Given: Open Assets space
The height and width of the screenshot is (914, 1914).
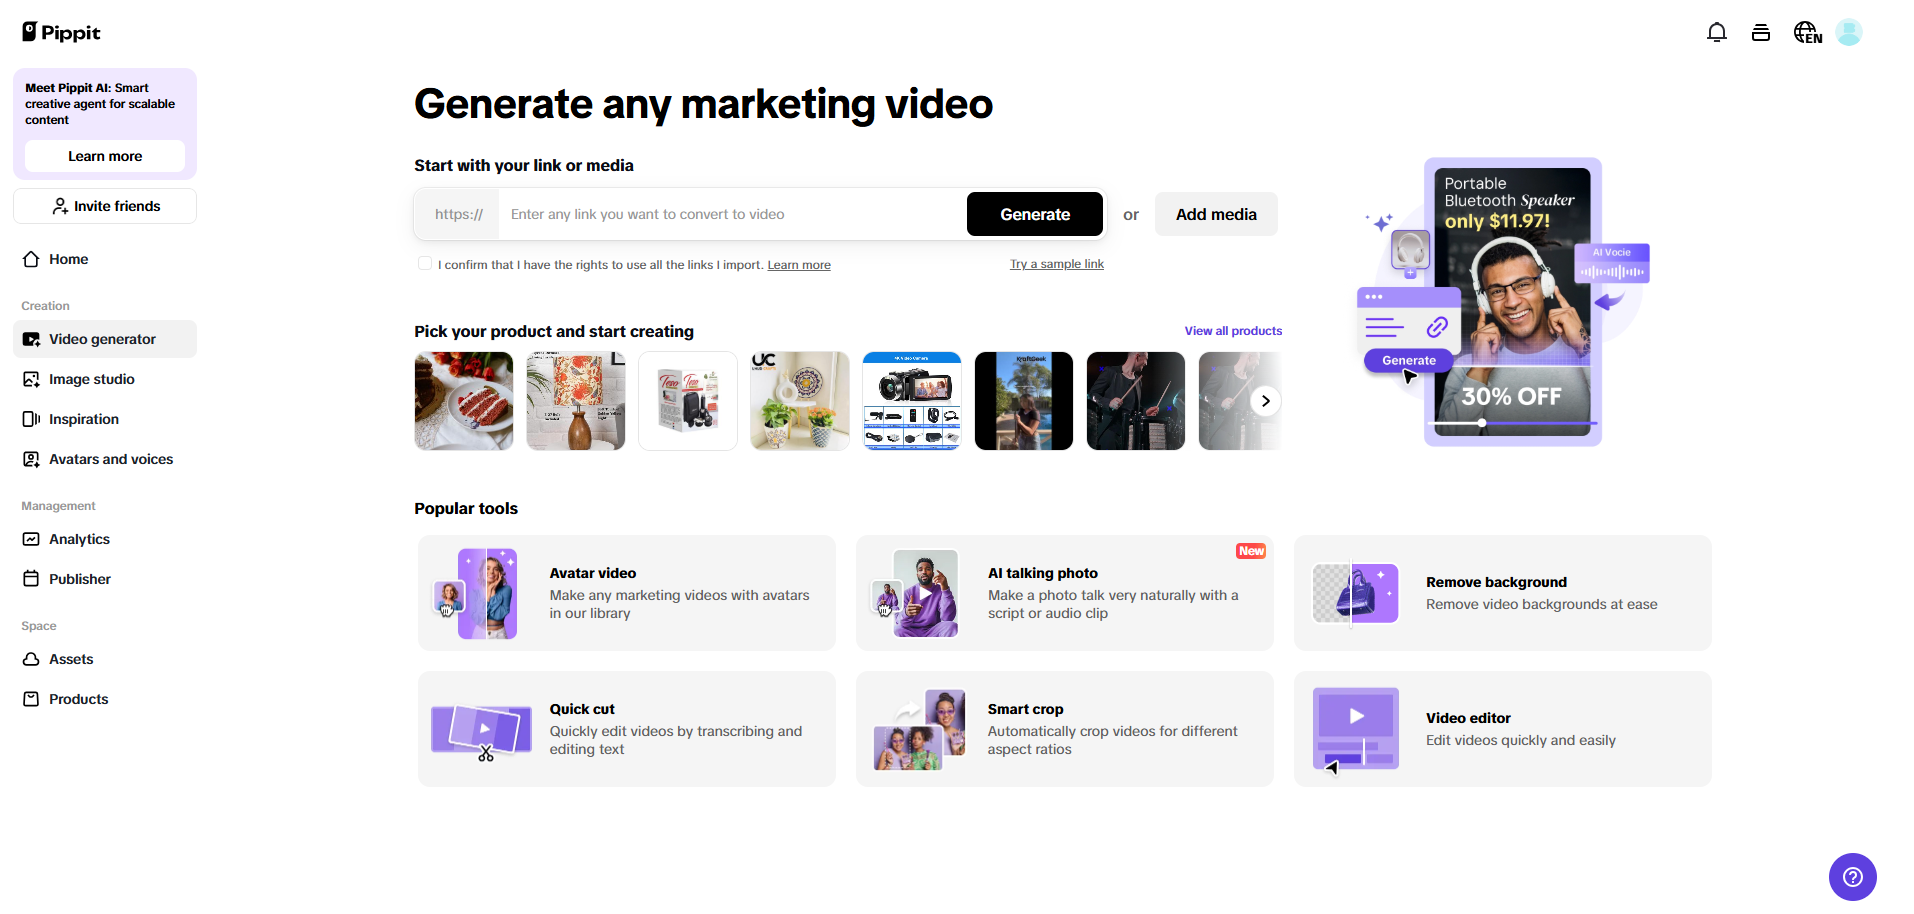Looking at the screenshot, I should click(105, 659).
